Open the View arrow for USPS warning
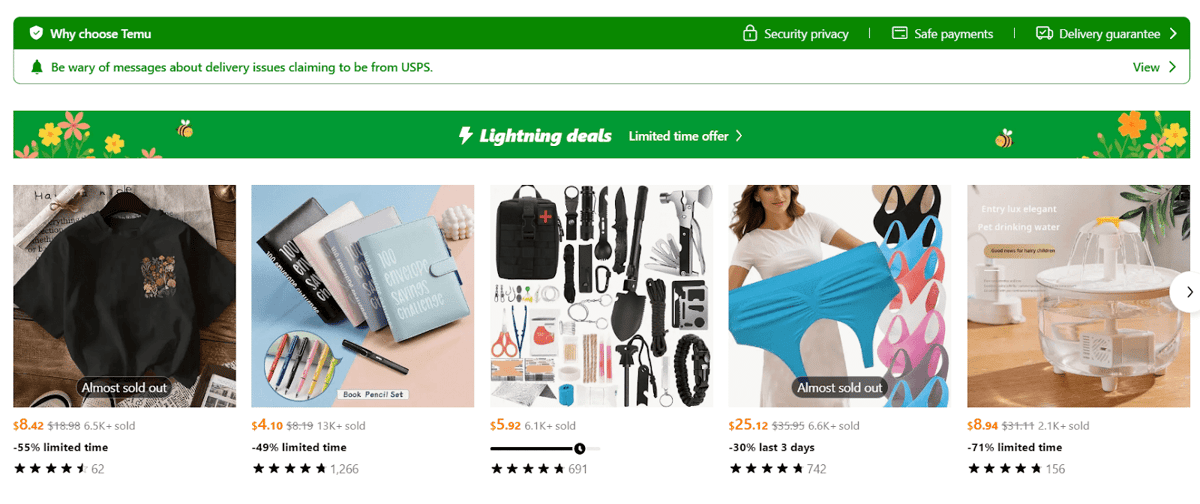Screen dimensions: 1200x504 tap(1173, 67)
